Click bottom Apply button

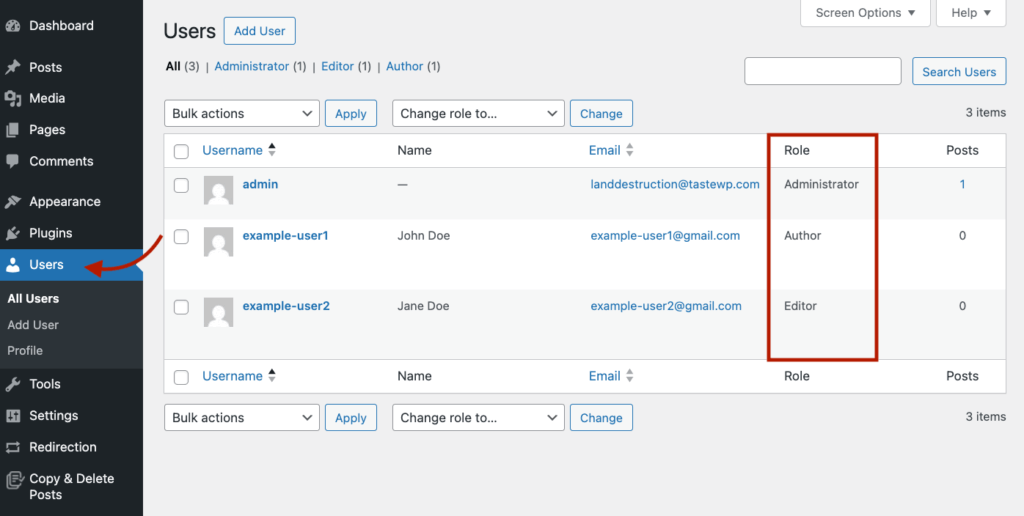[x=351, y=417]
